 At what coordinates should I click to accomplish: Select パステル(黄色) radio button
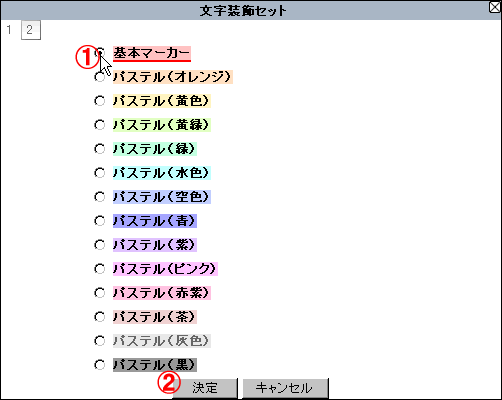click(100, 101)
